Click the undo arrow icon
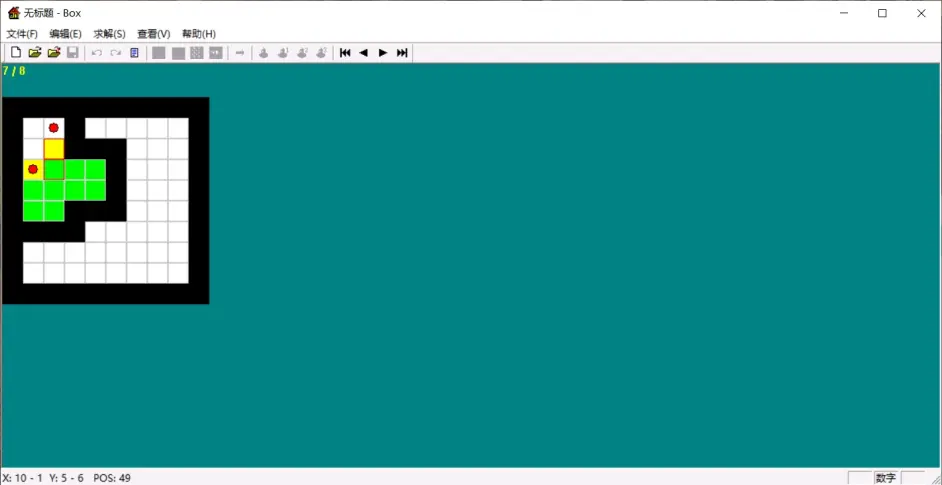942x485 pixels. pyautogui.click(x=97, y=53)
